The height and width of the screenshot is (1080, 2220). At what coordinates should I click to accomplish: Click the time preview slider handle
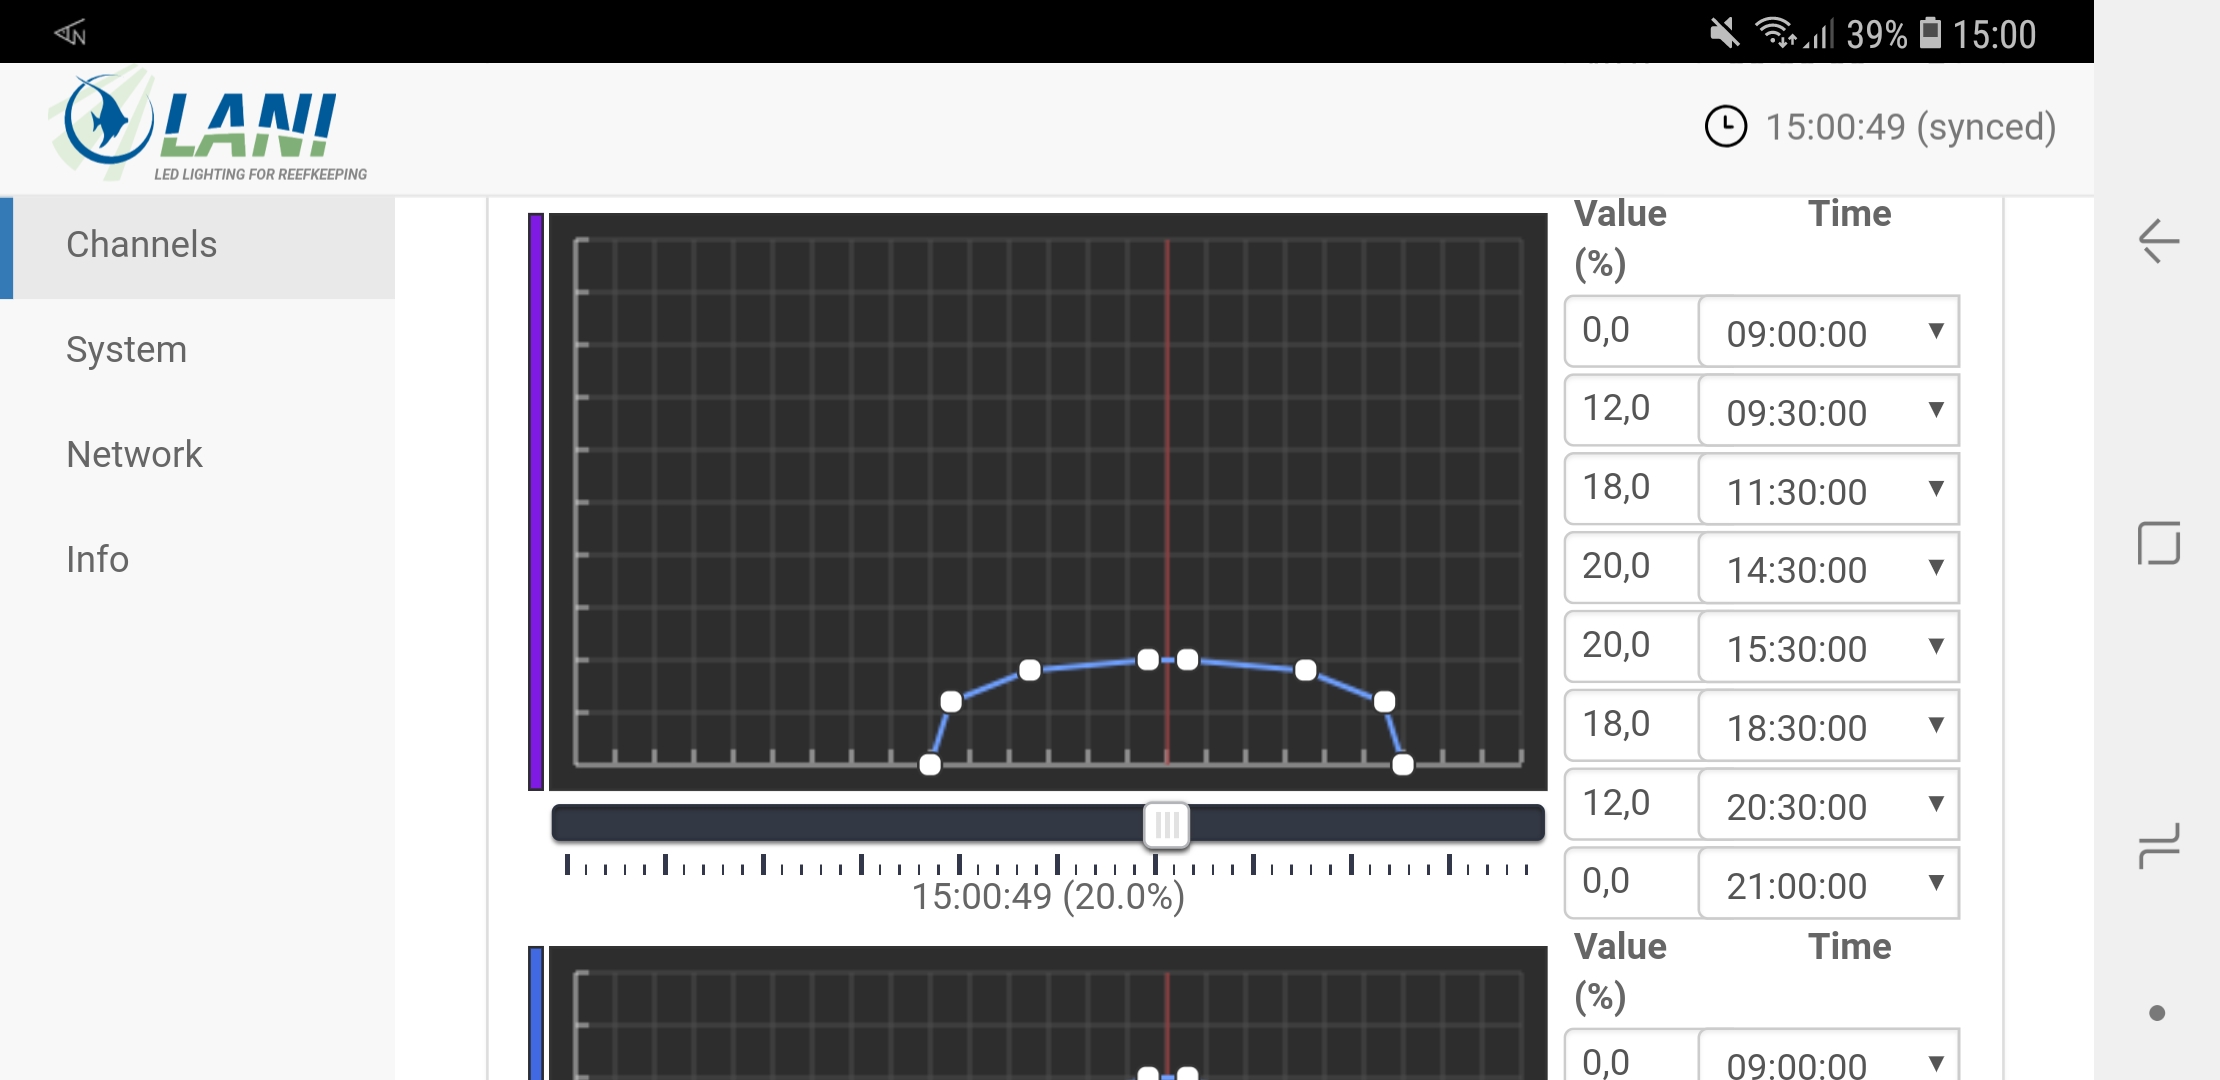click(x=1166, y=825)
